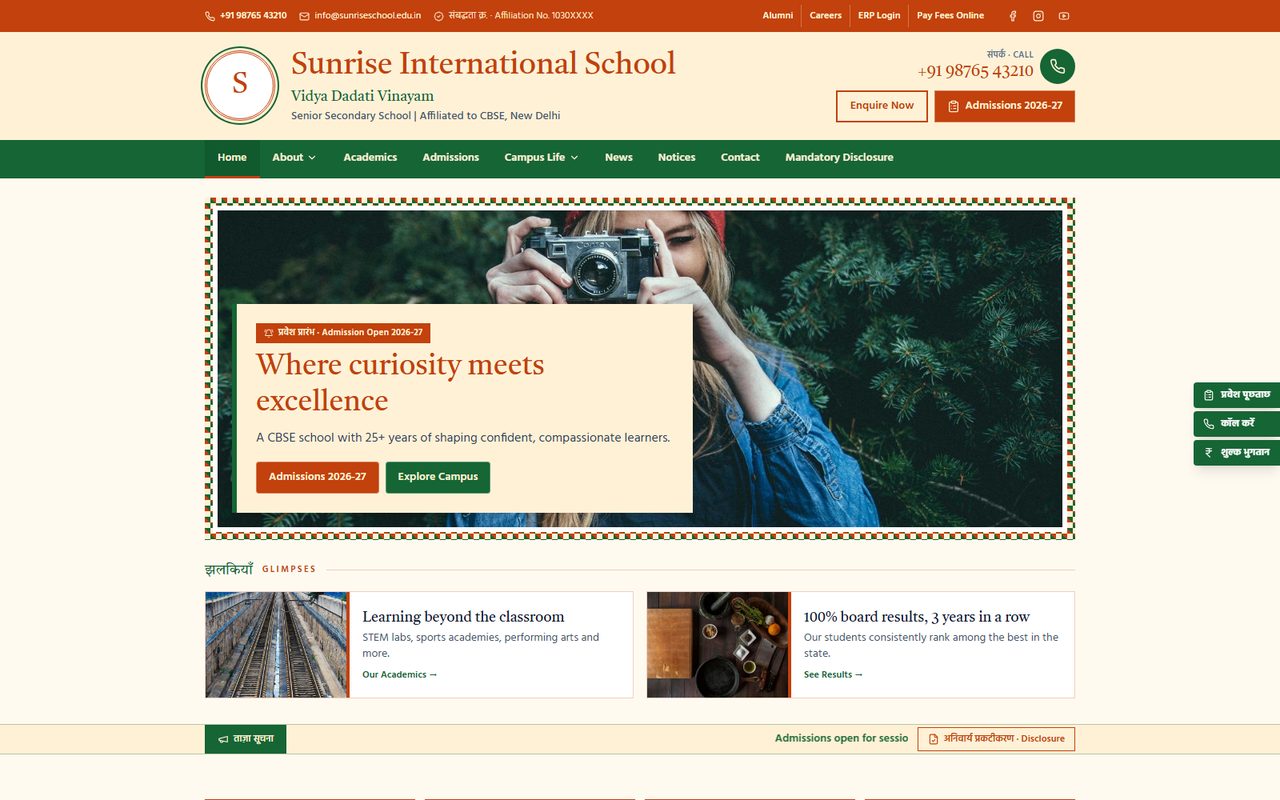Viewport: 1280px width, 800px height.
Task: Click the Sunrise International School title
Action: (483, 63)
